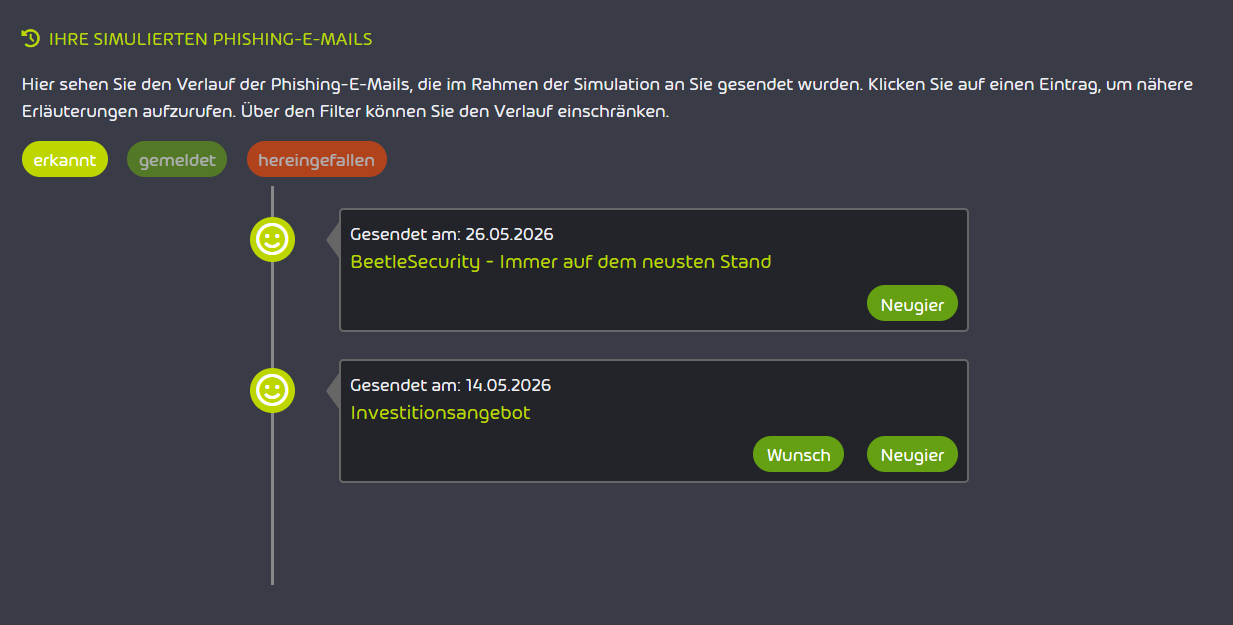This screenshot has height=625, width=1233.
Task: Click the Neugier tag on the BeetleSecurity entry
Action: pos(912,304)
